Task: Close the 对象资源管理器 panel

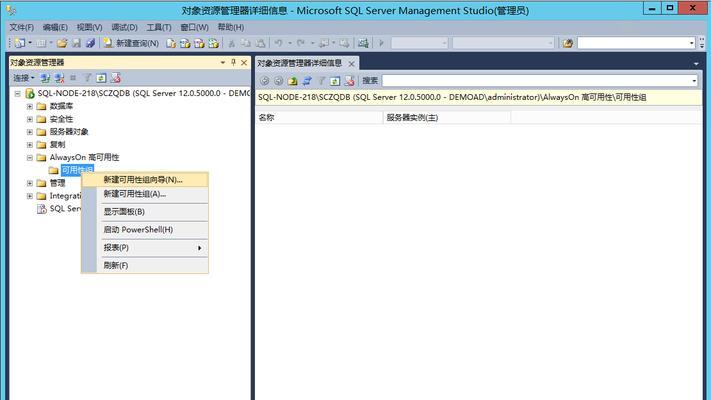Action: [x=244, y=63]
